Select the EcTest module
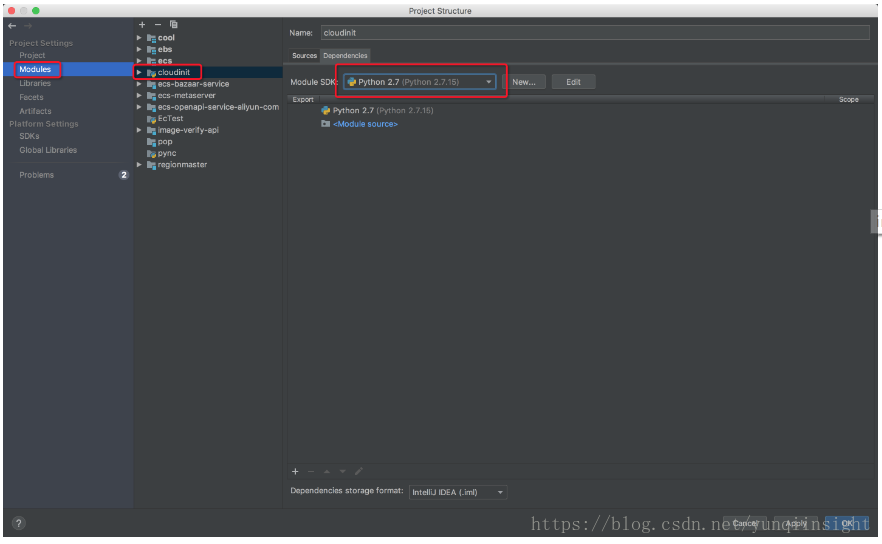The width and height of the screenshot is (882, 544). coord(170,119)
